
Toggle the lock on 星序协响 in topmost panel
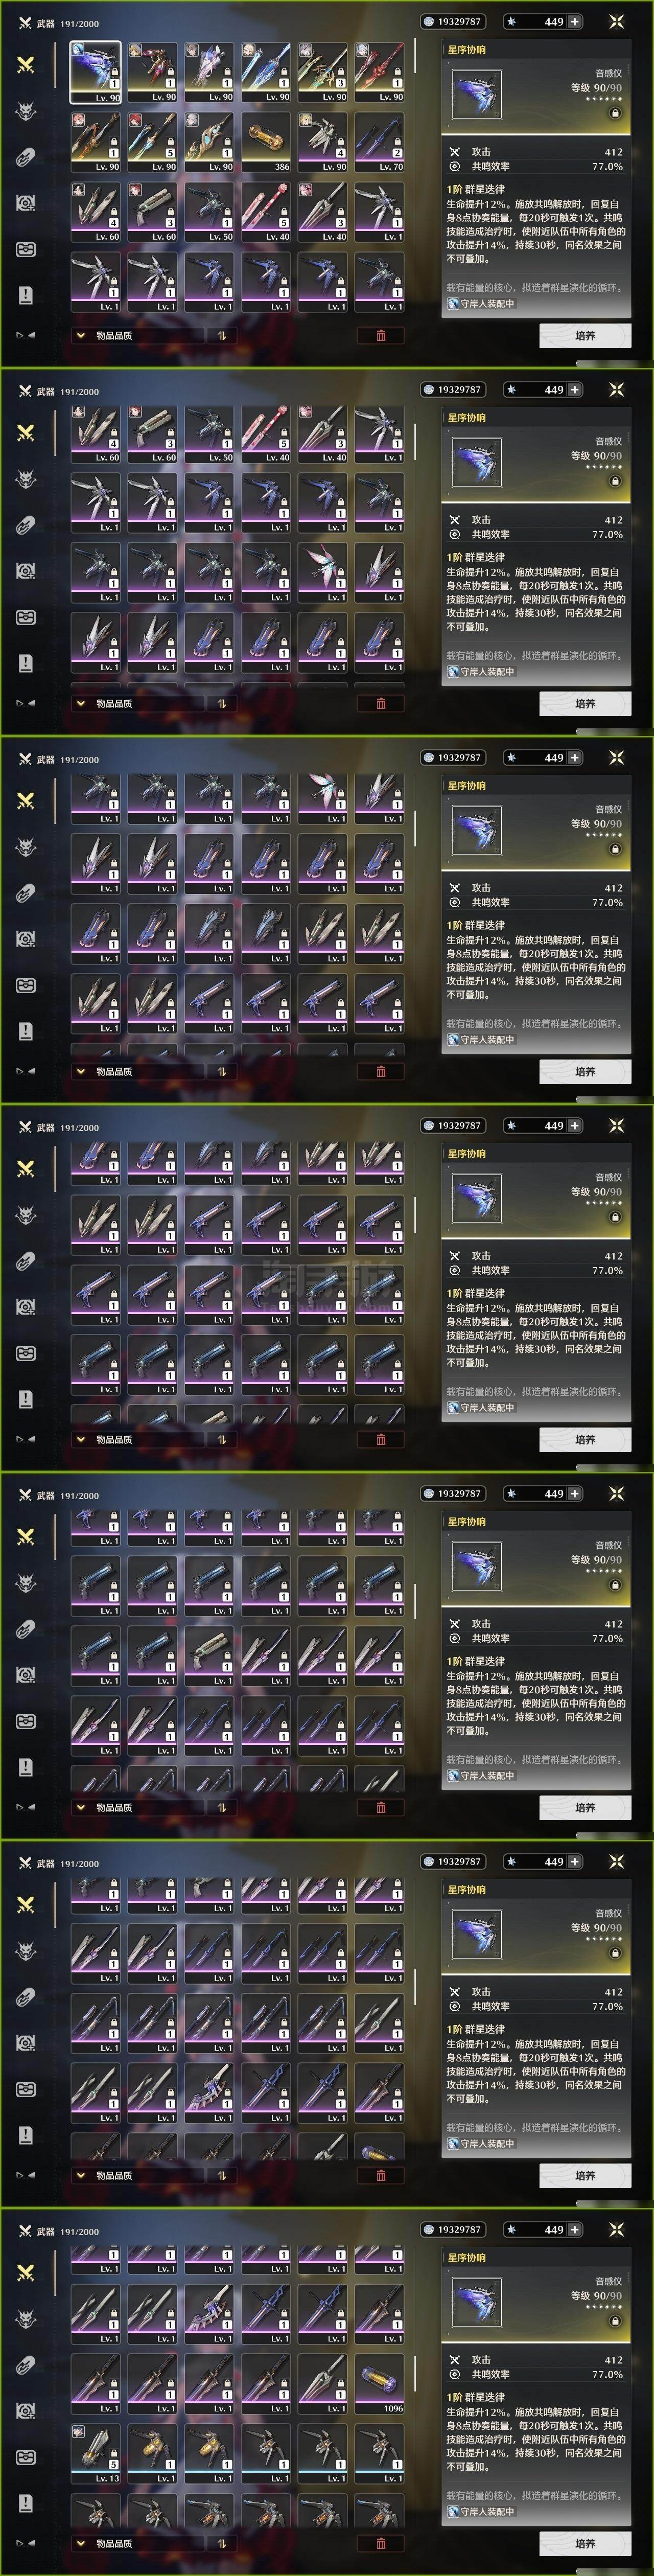[615, 113]
